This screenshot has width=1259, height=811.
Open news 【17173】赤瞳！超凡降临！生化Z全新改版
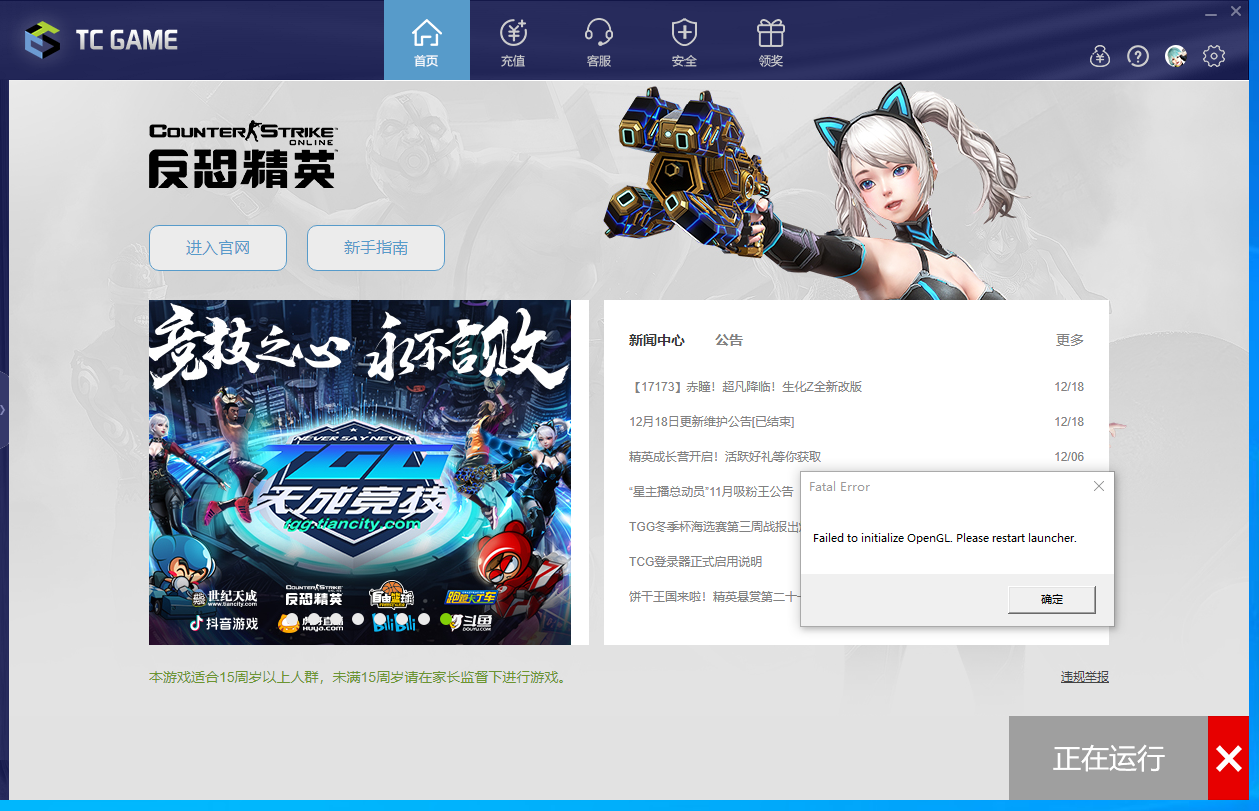(x=746, y=387)
